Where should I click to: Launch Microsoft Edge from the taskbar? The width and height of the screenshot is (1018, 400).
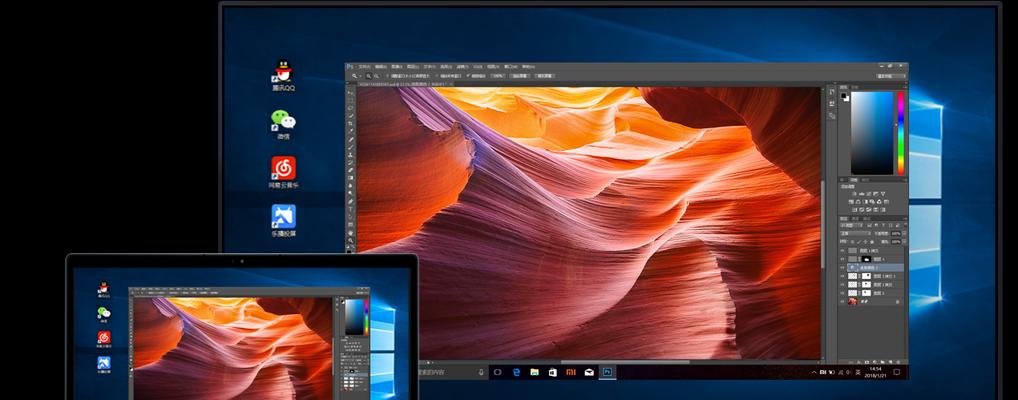(x=517, y=372)
